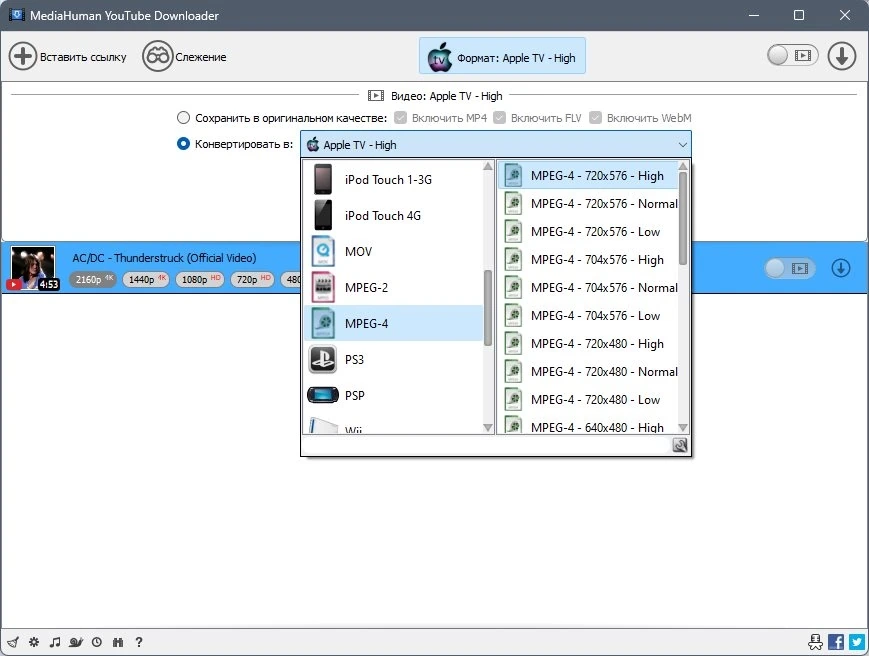
Task: Open the Tracking binoculars icon
Action: coord(157,57)
